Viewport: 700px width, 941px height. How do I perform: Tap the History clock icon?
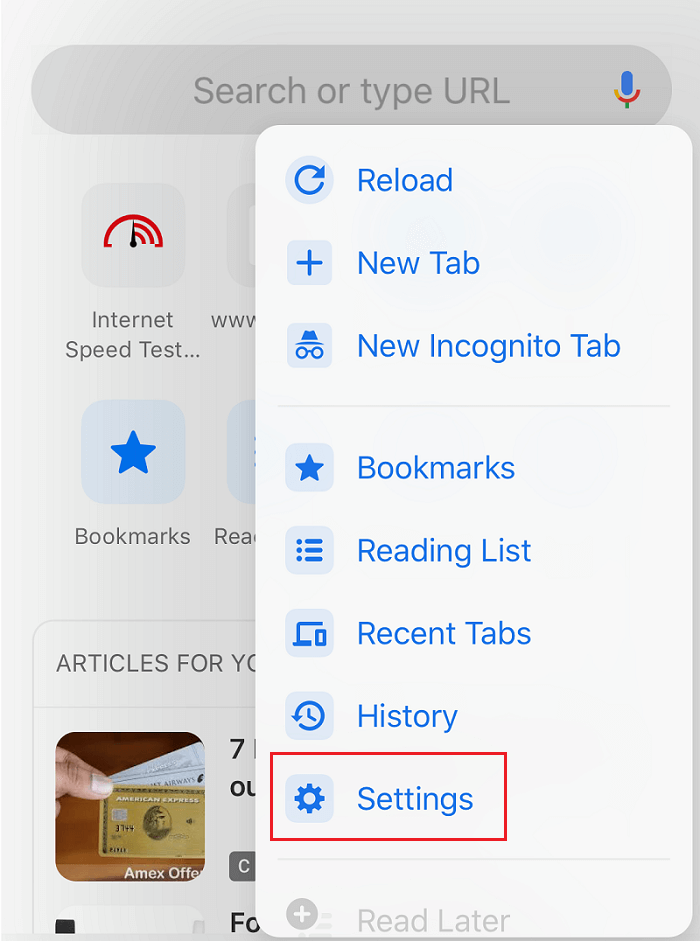(x=308, y=716)
